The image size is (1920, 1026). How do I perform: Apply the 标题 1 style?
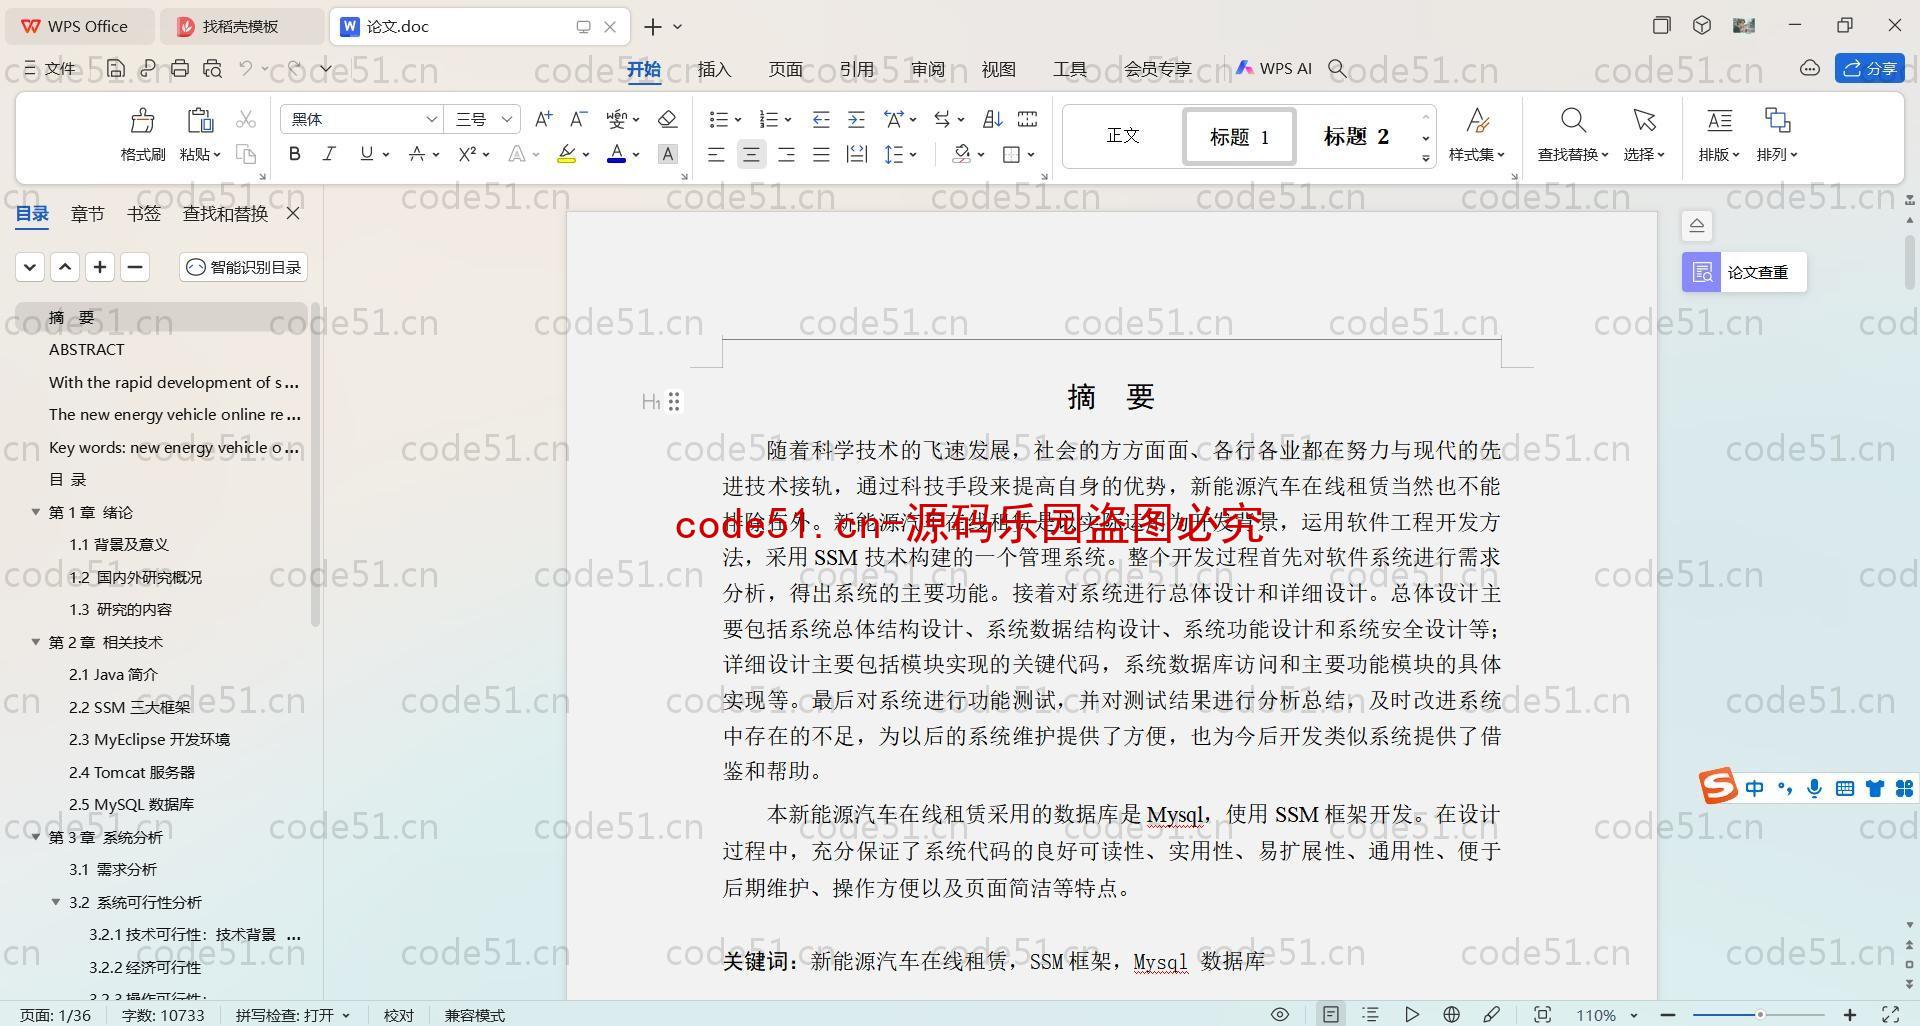click(1239, 136)
